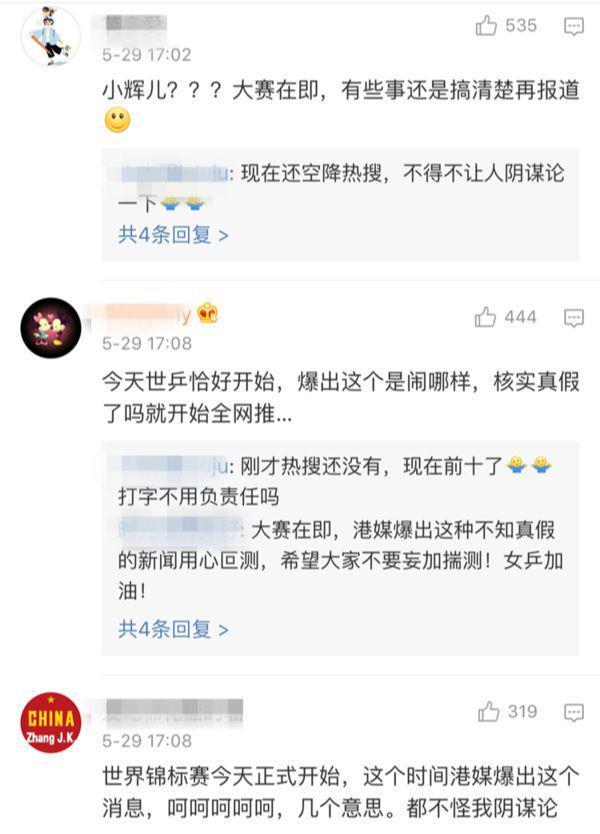Like the comment with 535 likes

tap(486, 26)
